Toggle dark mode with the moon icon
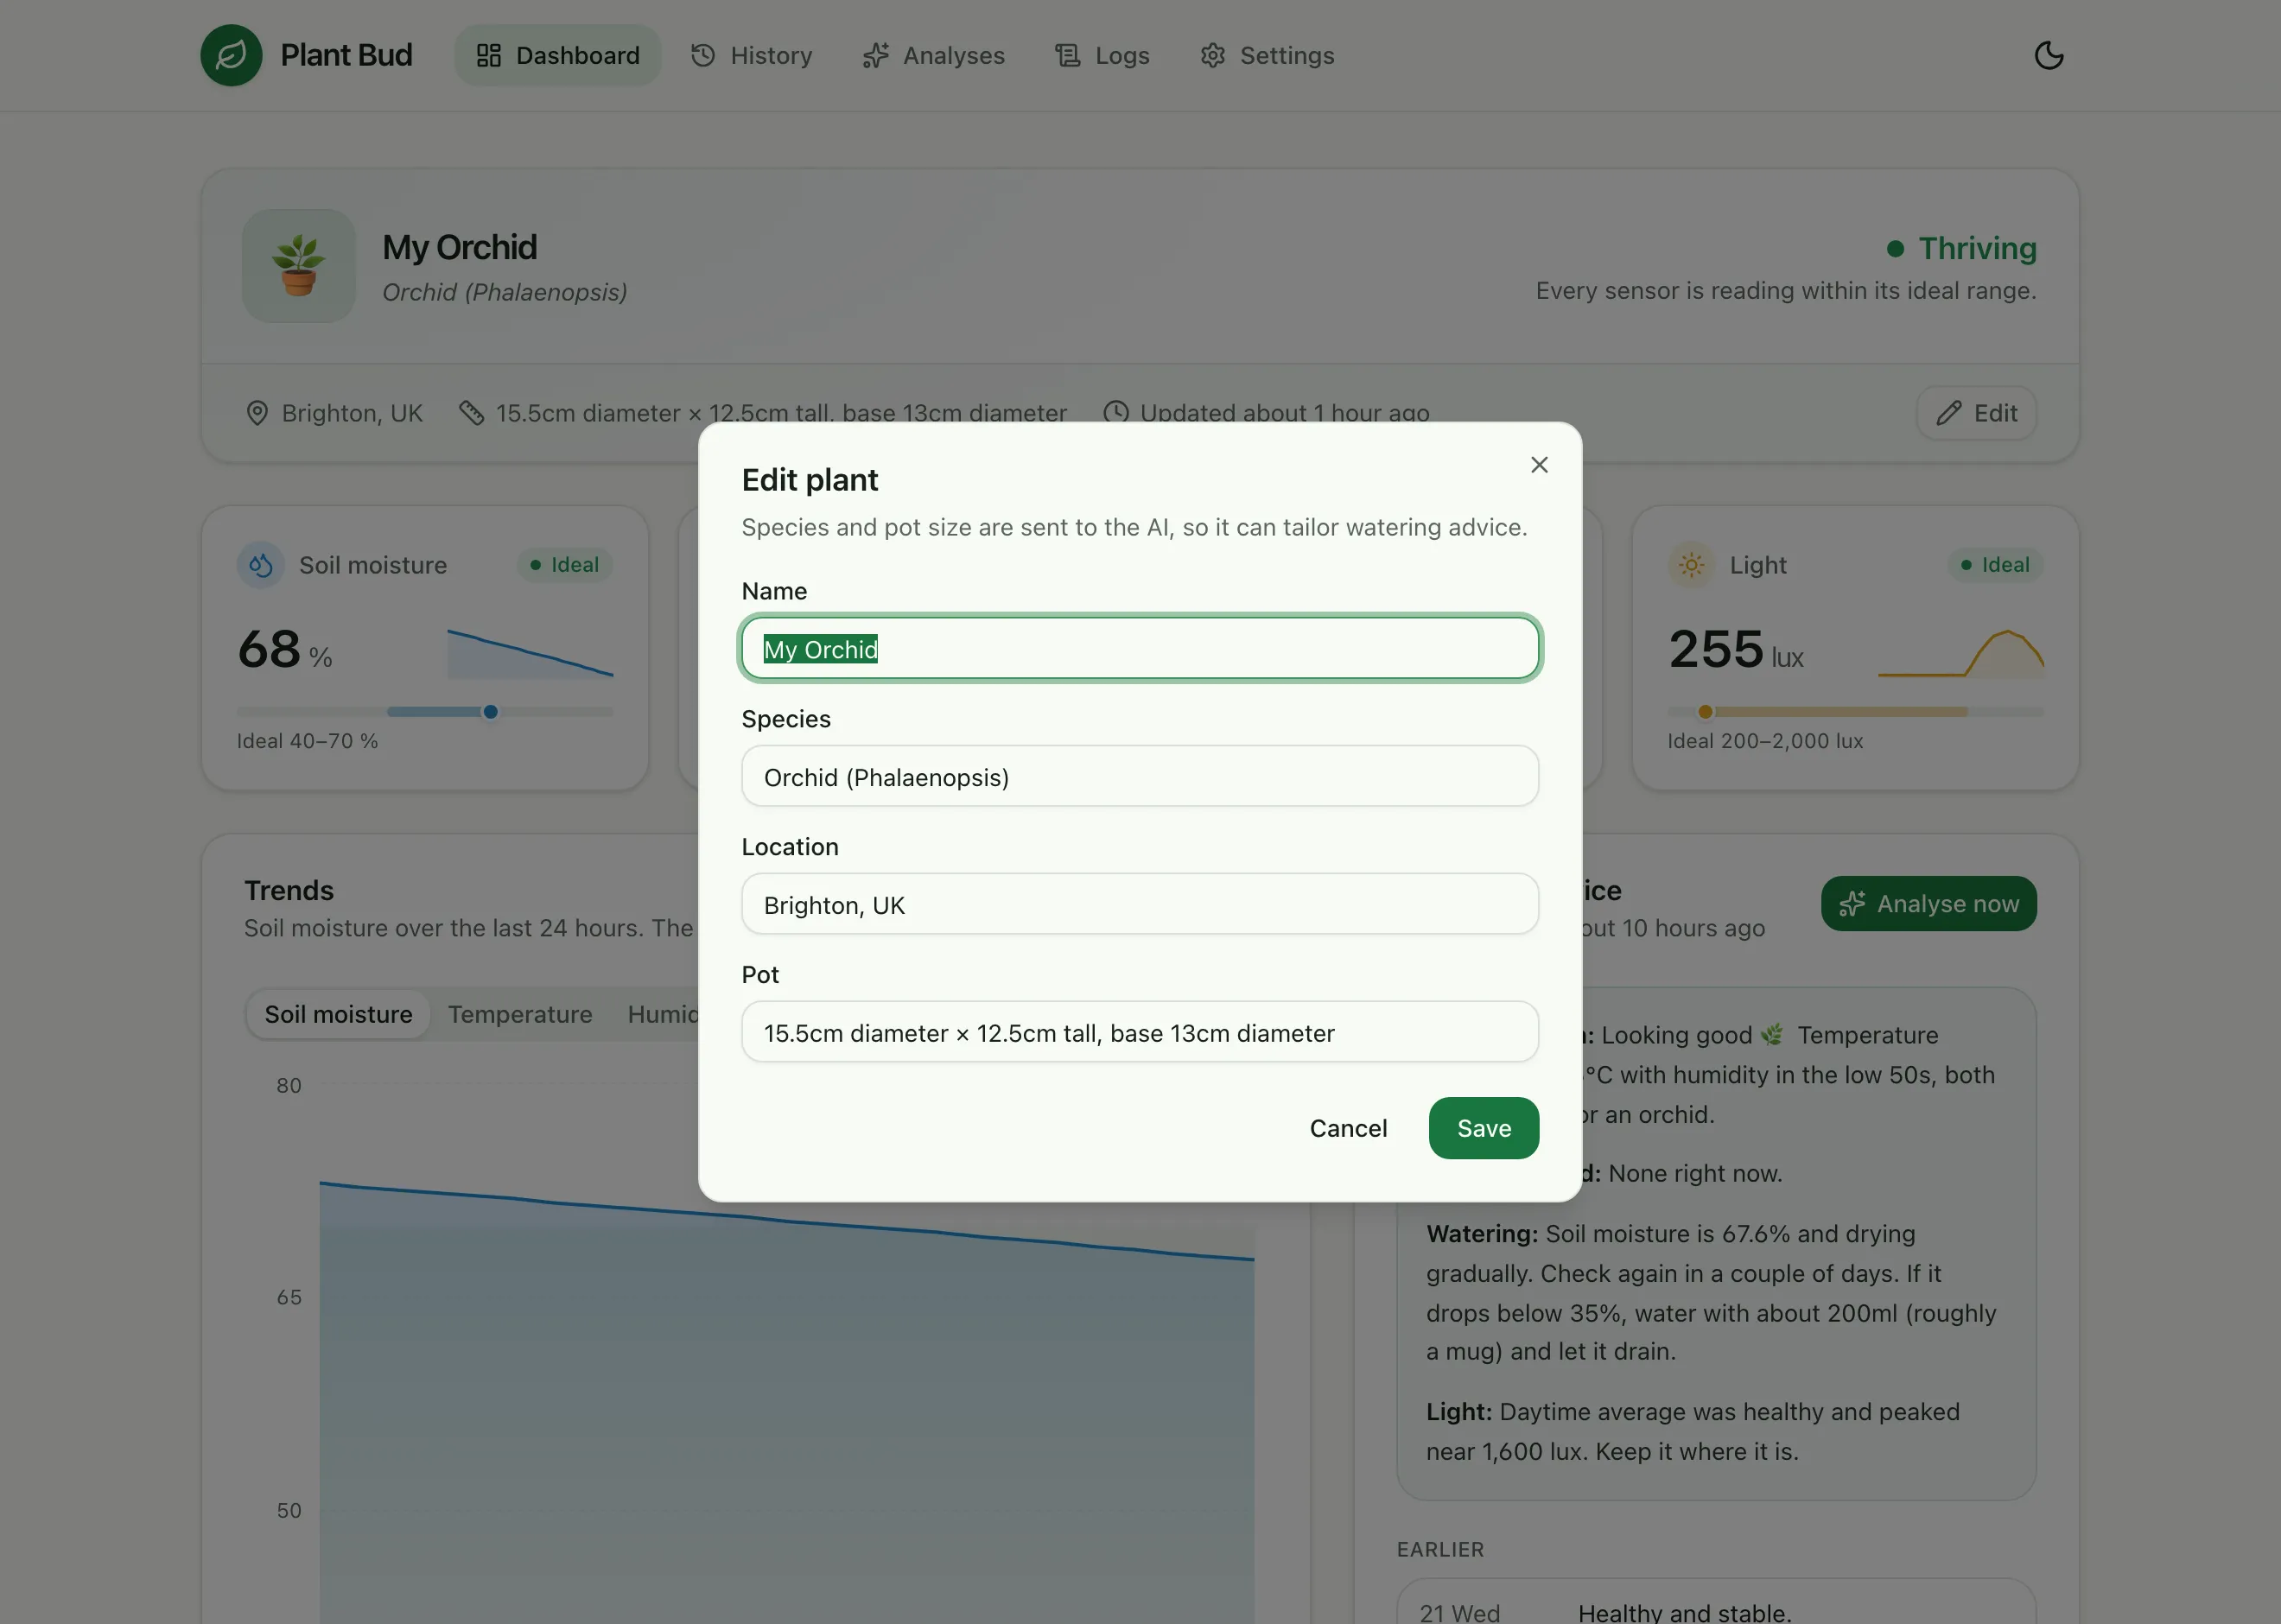Viewport: 2281px width, 1624px height. pyautogui.click(x=2049, y=55)
